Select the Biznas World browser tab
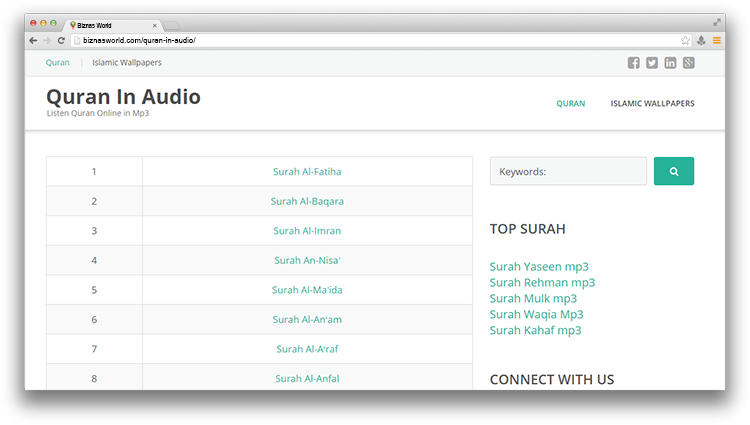The width and height of the screenshot is (750, 425). [x=113, y=25]
